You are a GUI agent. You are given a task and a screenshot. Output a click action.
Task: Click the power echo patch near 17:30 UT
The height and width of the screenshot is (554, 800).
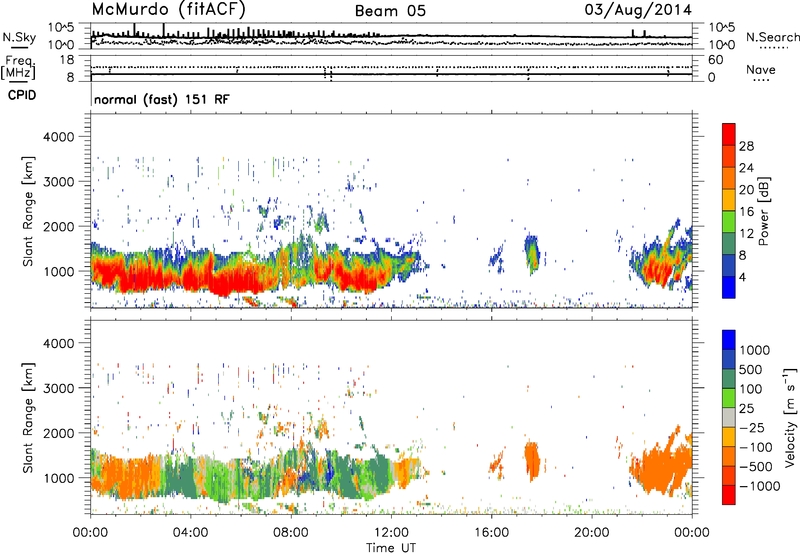pyautogui.click(x=532, y=254)
